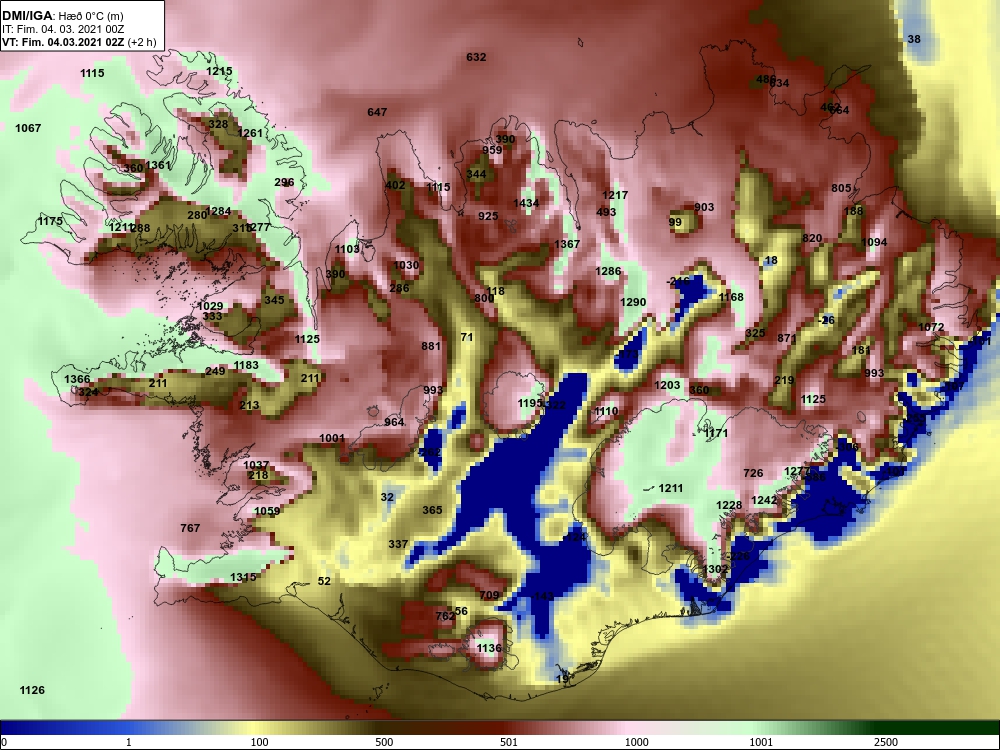This screenshot has width=1000, height=750.
Task: Click the 'DMI/IGA: Hæð 0°C (m)' title
Action: (62, 16)
